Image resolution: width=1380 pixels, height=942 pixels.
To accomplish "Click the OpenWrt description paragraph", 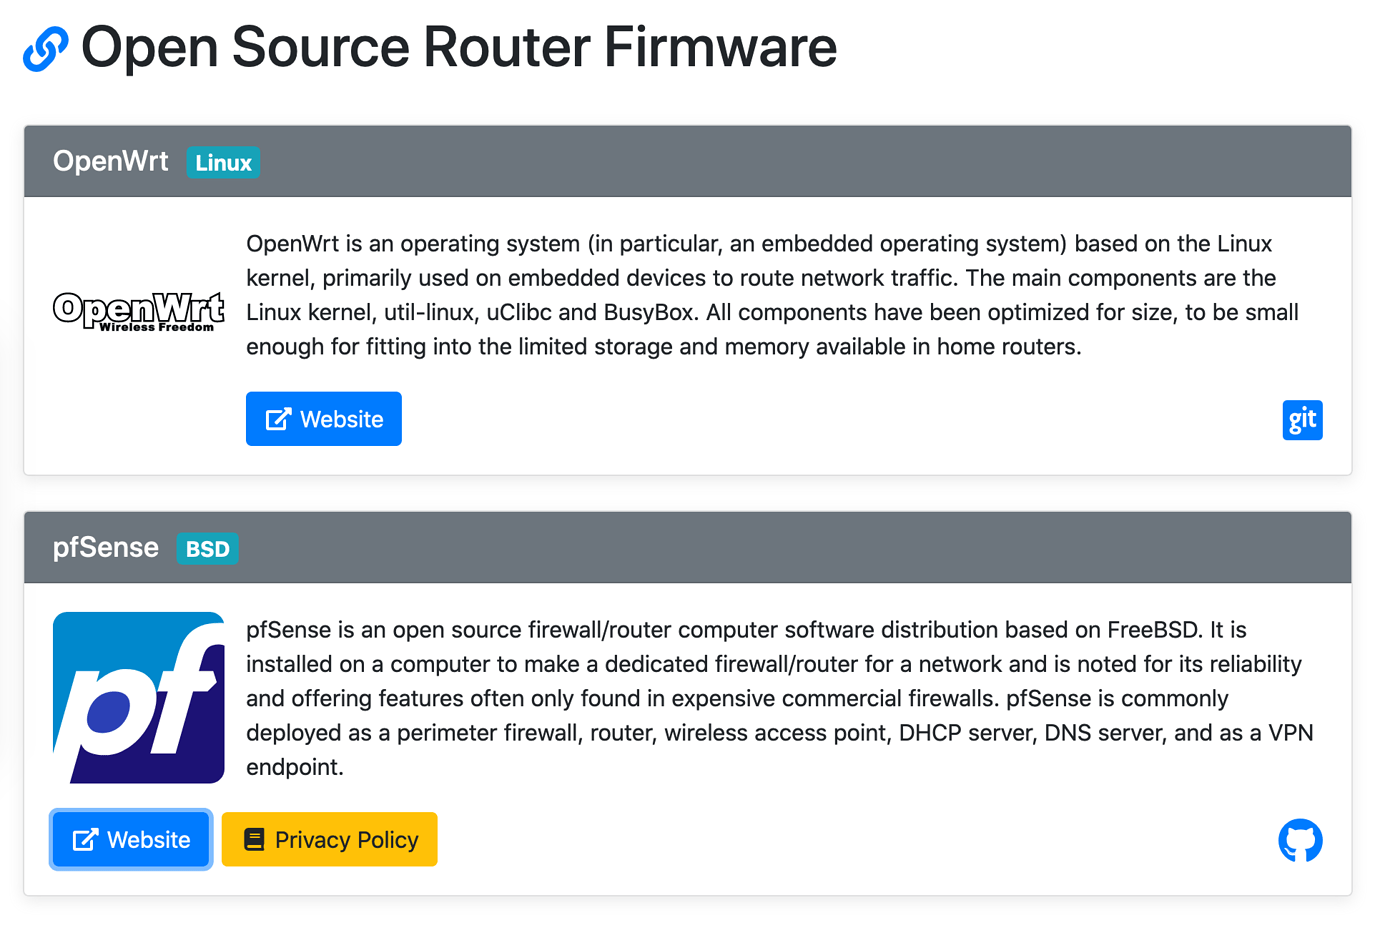I will pyautogui.click(x=773, y=295).
